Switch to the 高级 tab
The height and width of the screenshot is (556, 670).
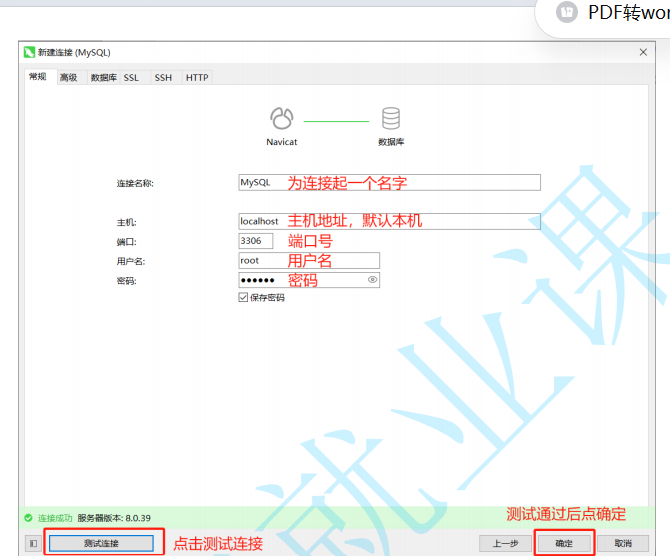click(x=68, y=78)
